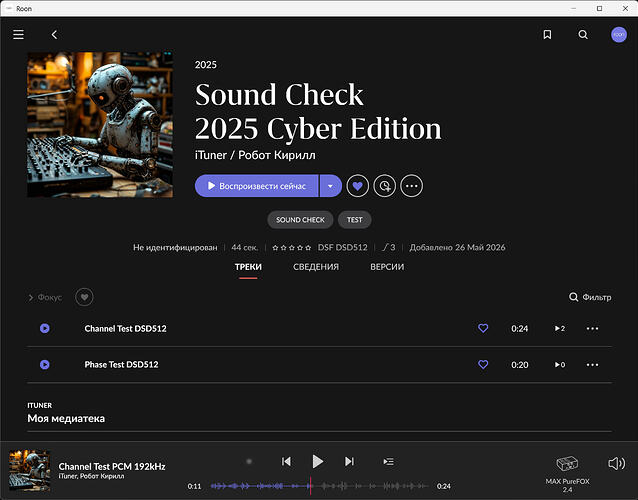The height and width of the screenshot is (500, 638).
Task: Open the volume speaker control
Action: 616,463
